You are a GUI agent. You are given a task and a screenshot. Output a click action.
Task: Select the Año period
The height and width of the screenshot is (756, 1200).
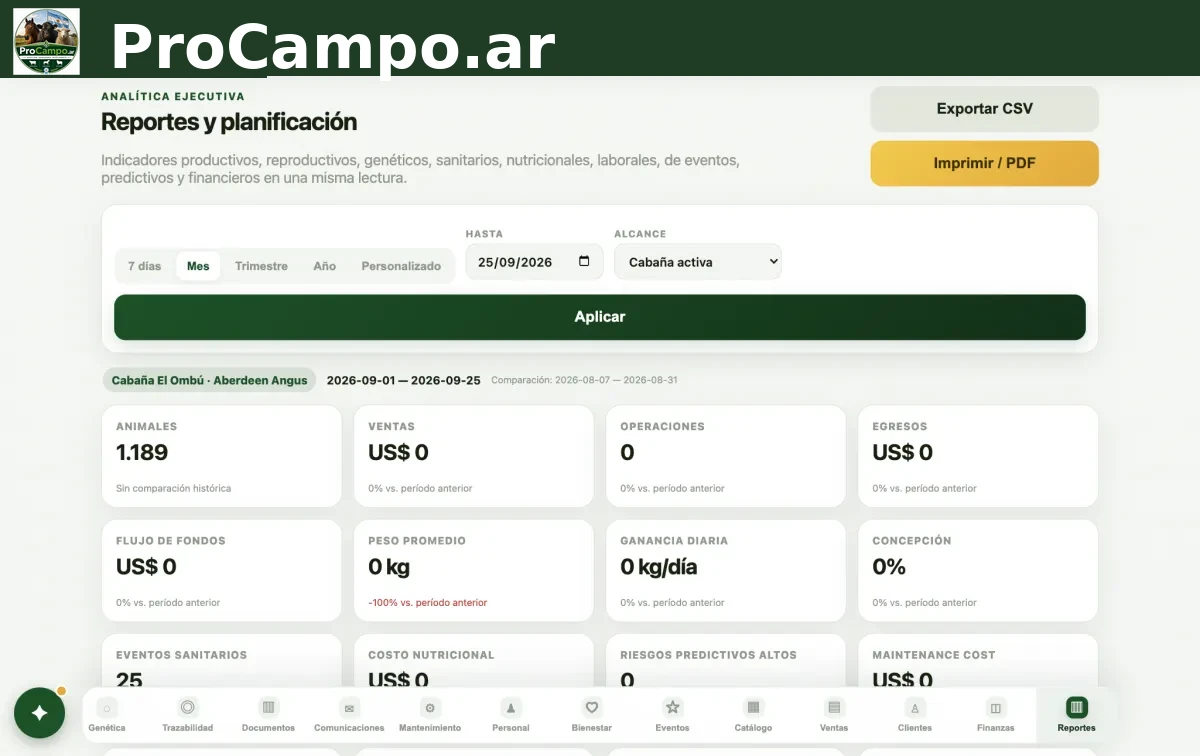[324, 266]
